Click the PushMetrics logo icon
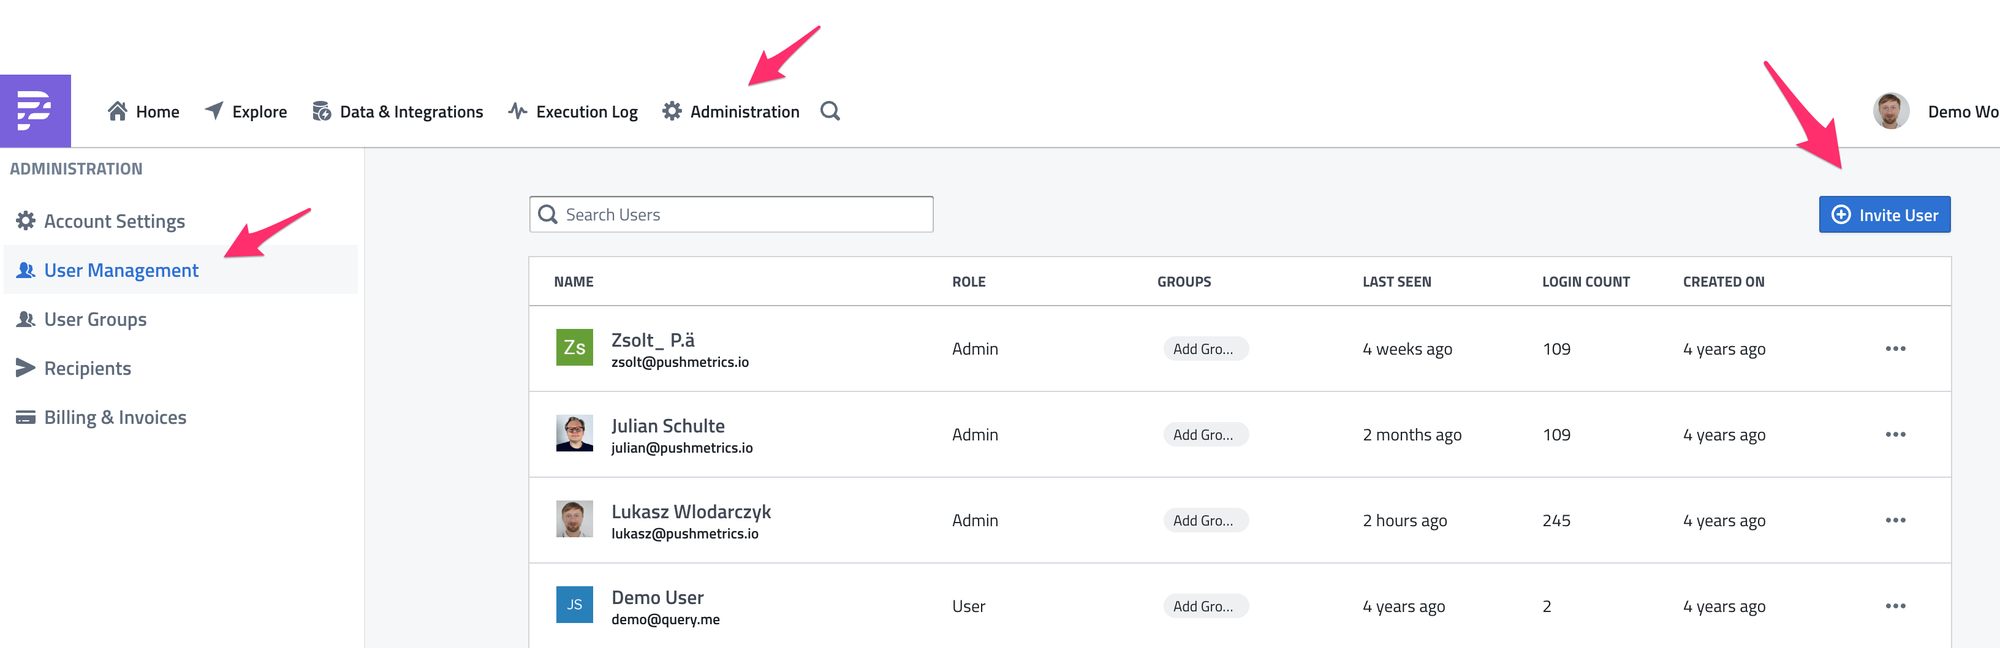 click(x=35, y=111)
